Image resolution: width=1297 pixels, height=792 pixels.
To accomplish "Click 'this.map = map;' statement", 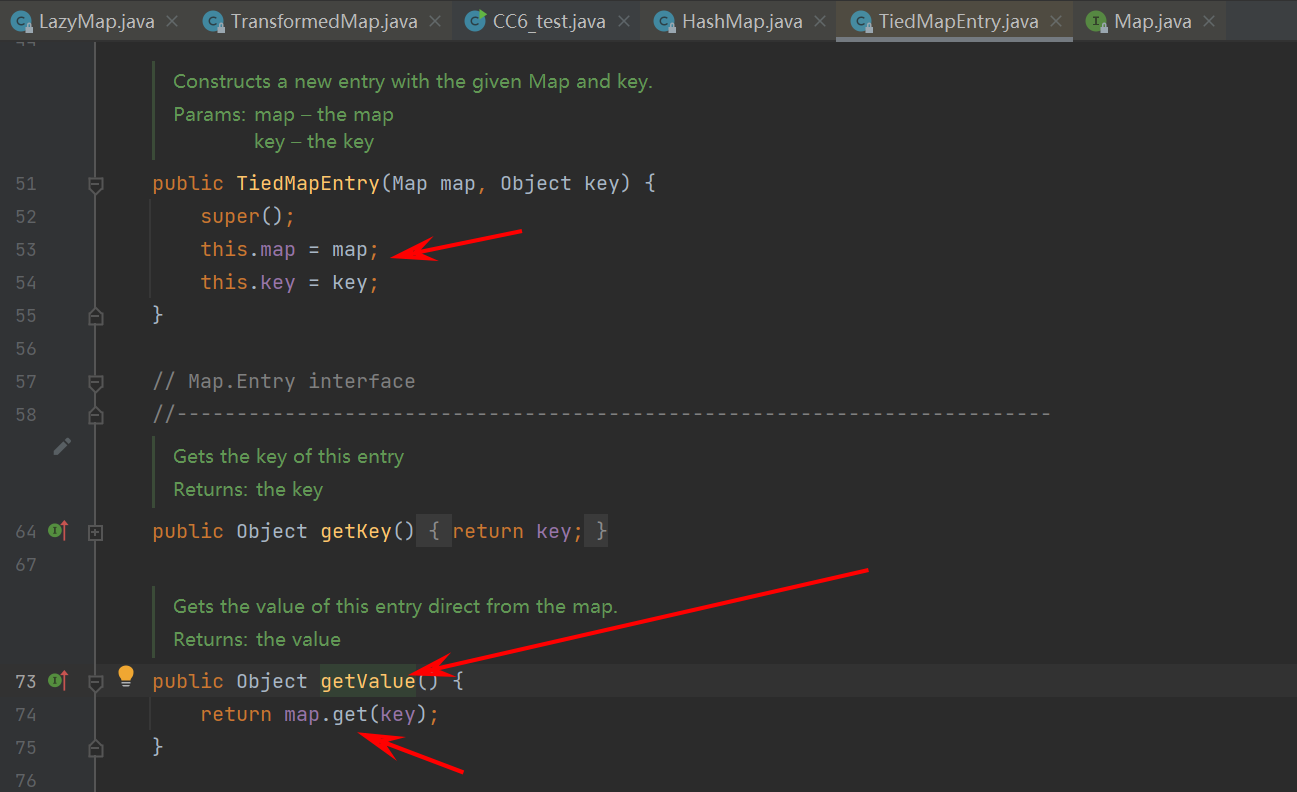I will (290, 250).
